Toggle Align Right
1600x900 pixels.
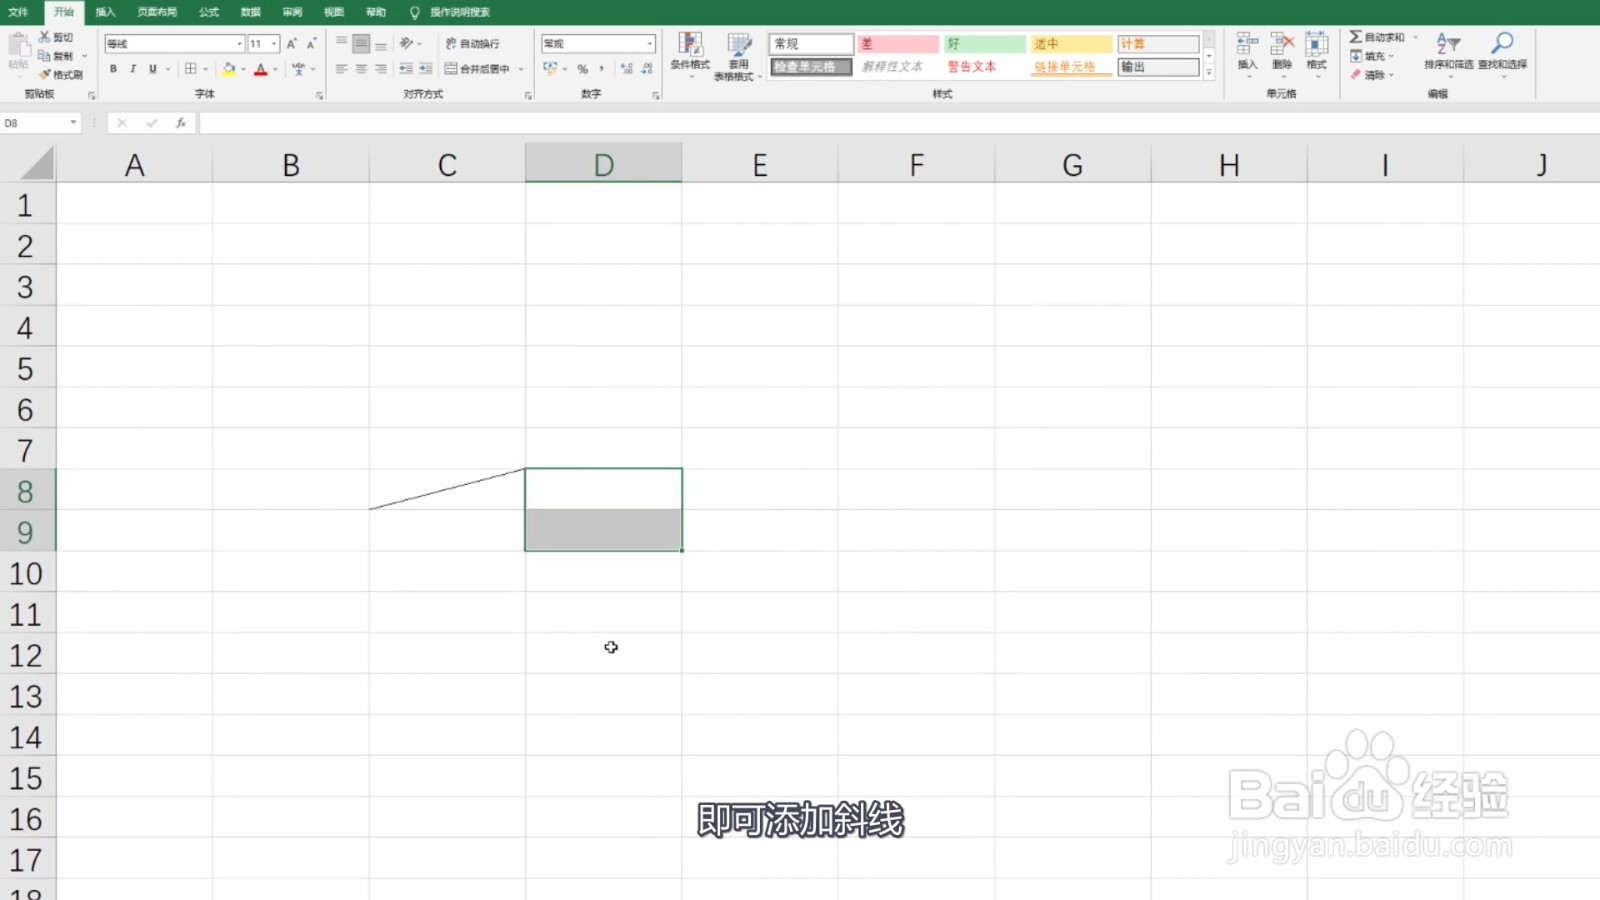pos(381,69)
